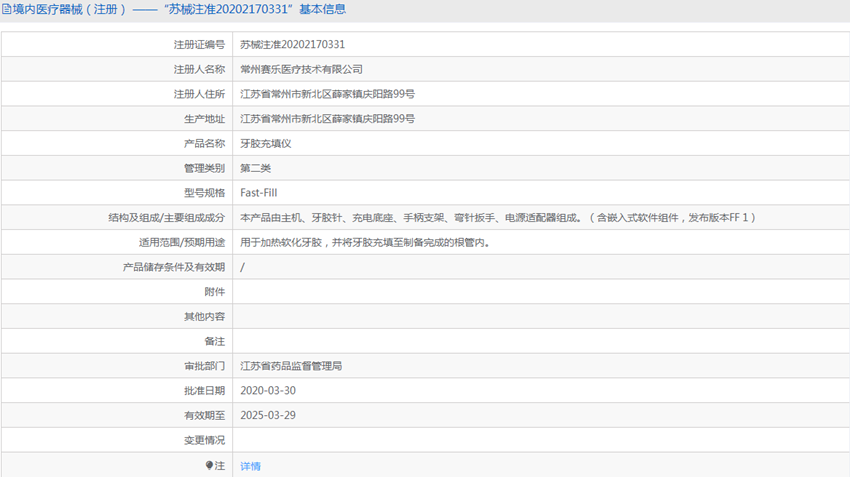Click the 附件 row label
This screenshot has height=477, width=850.
tap(214, 292)
